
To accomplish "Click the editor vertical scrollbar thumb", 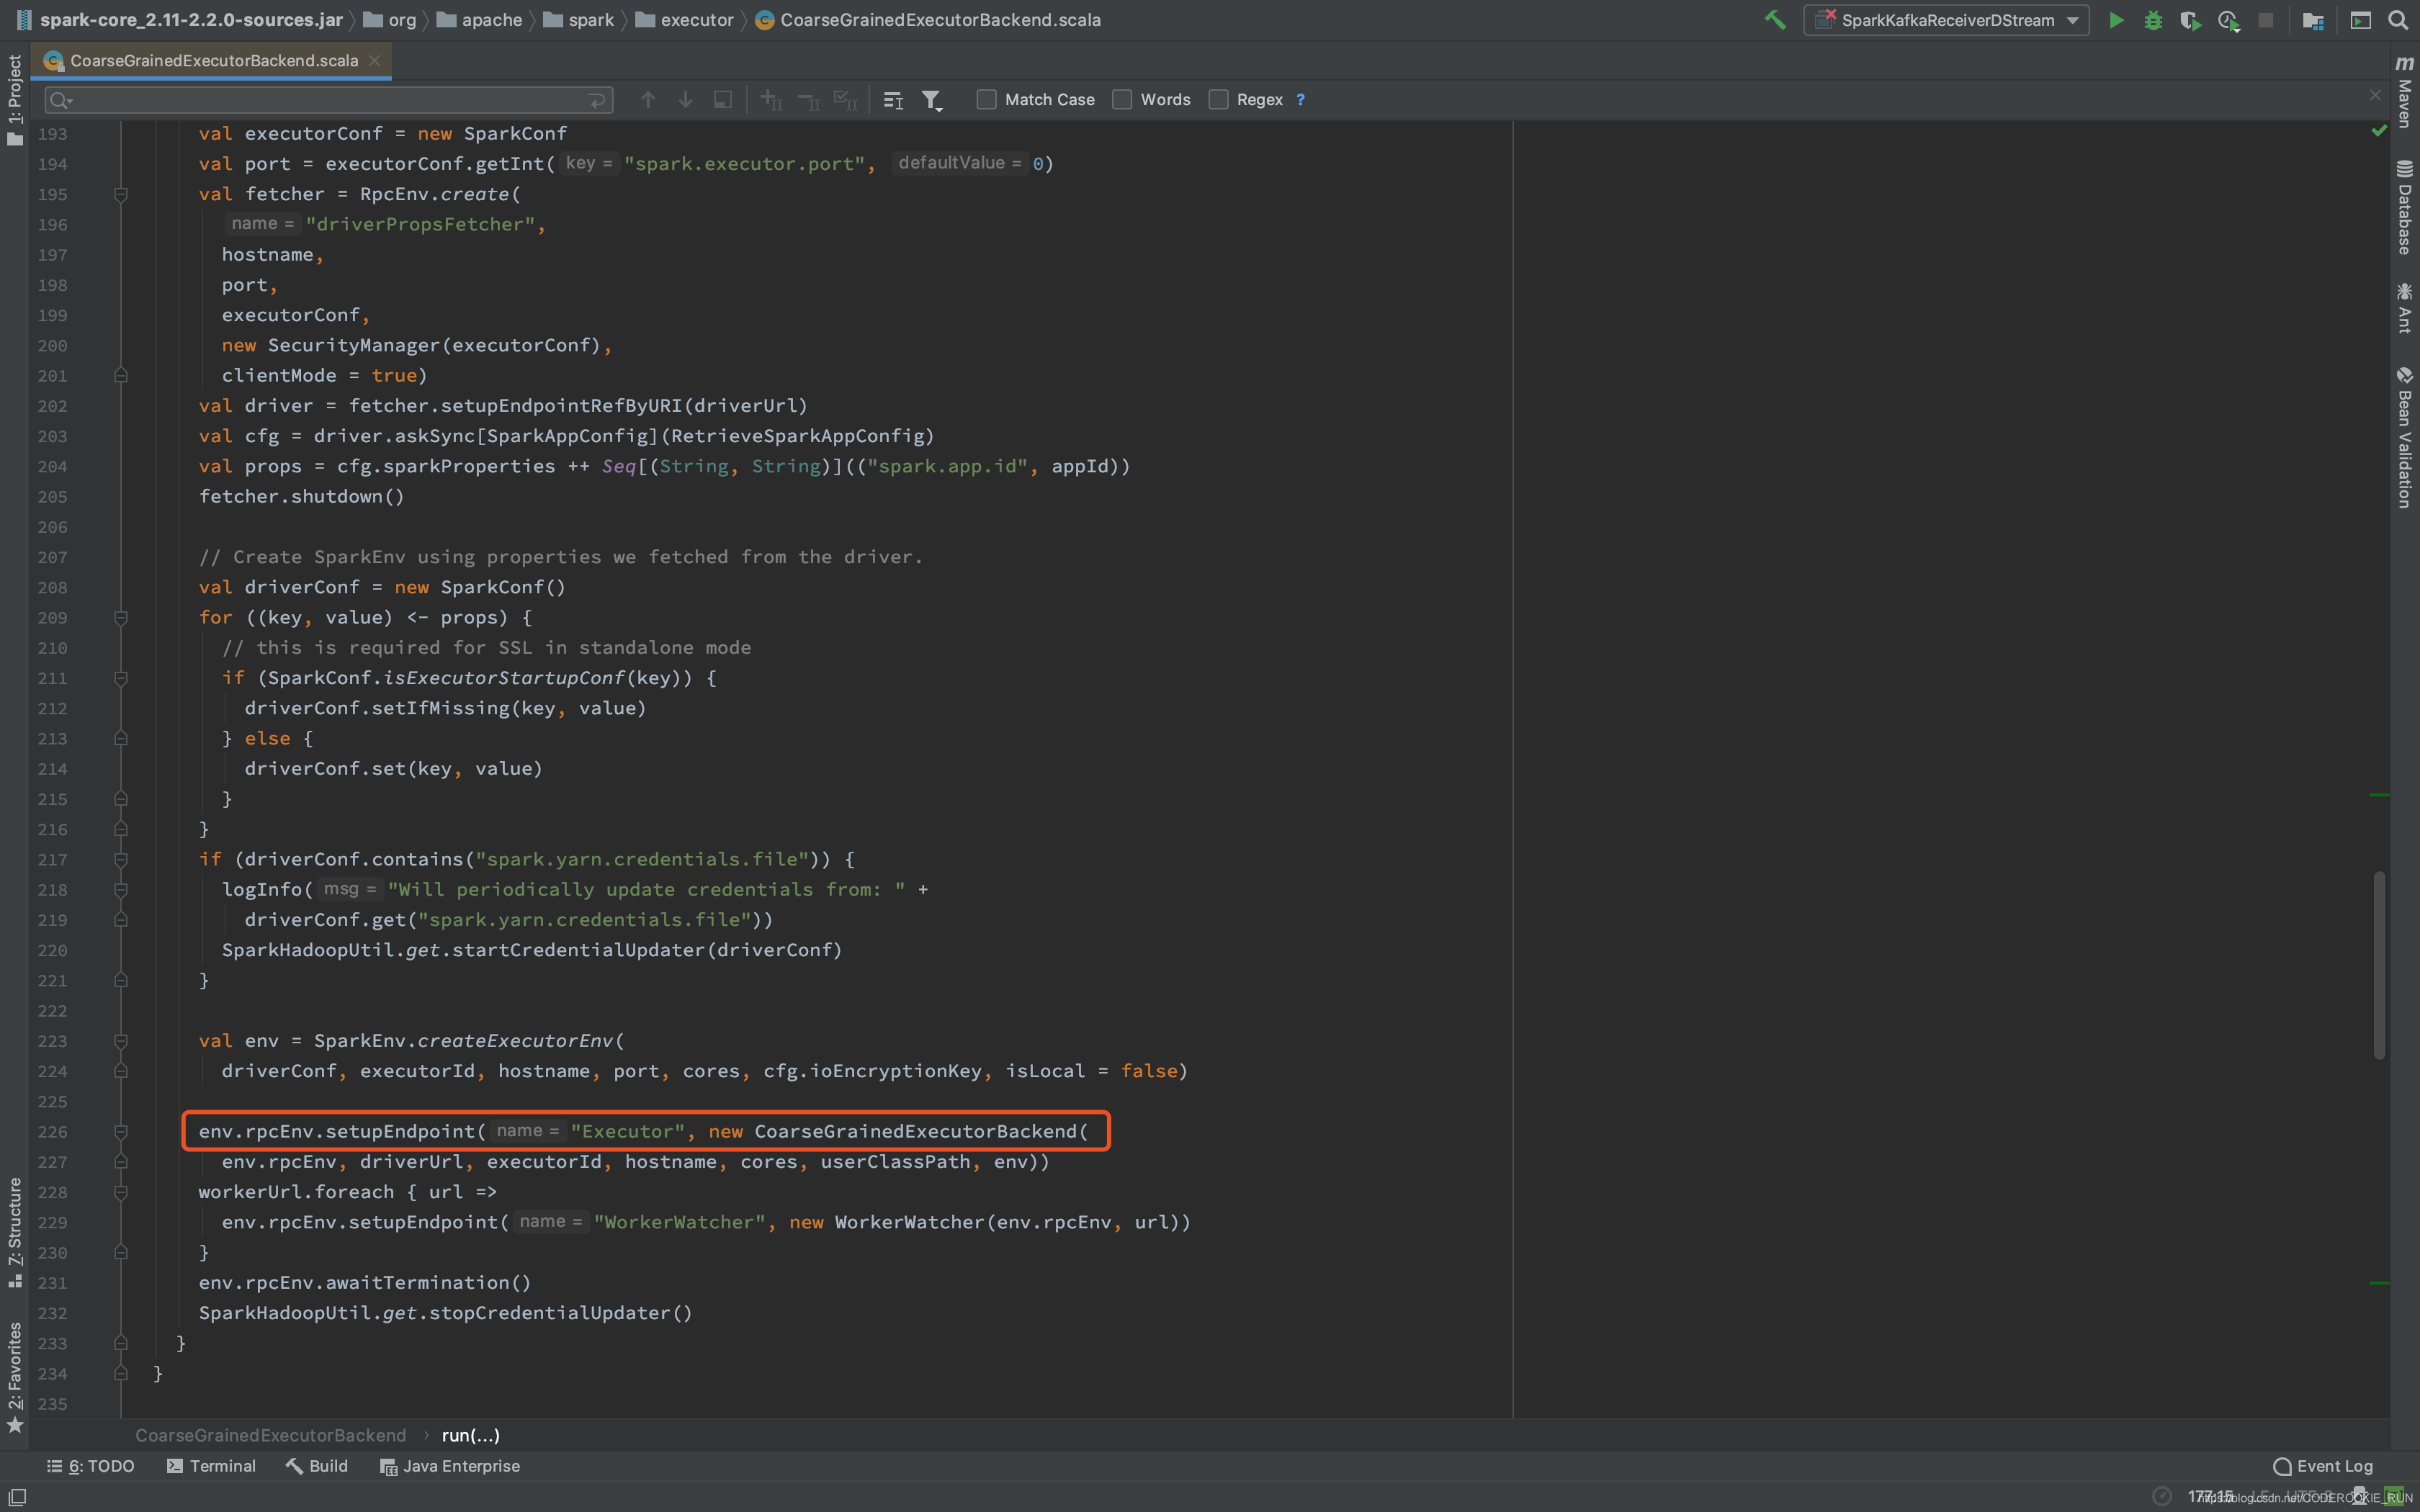I will 2379,965.
